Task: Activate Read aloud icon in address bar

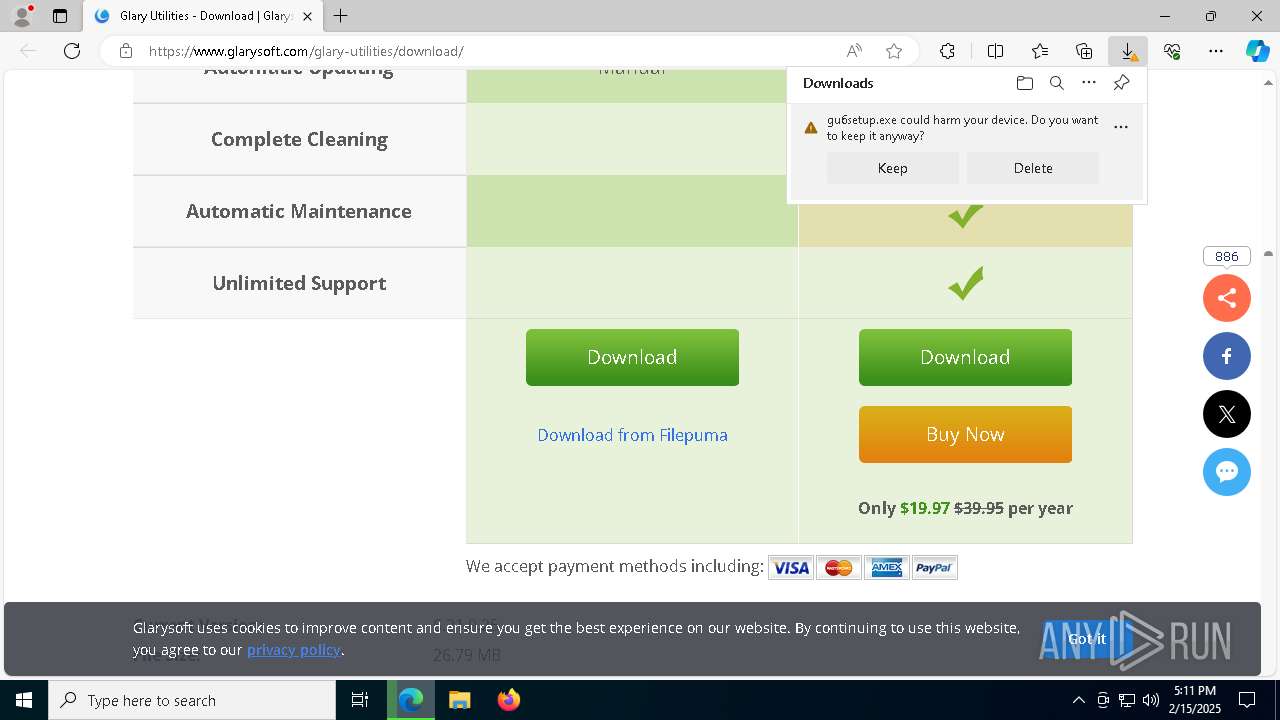Action: click(854, 51)
